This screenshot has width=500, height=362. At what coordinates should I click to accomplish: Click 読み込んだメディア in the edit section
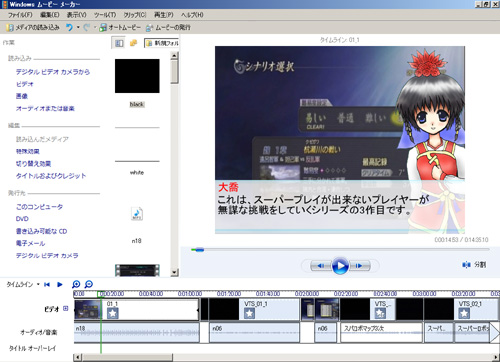tap(42, 139)
